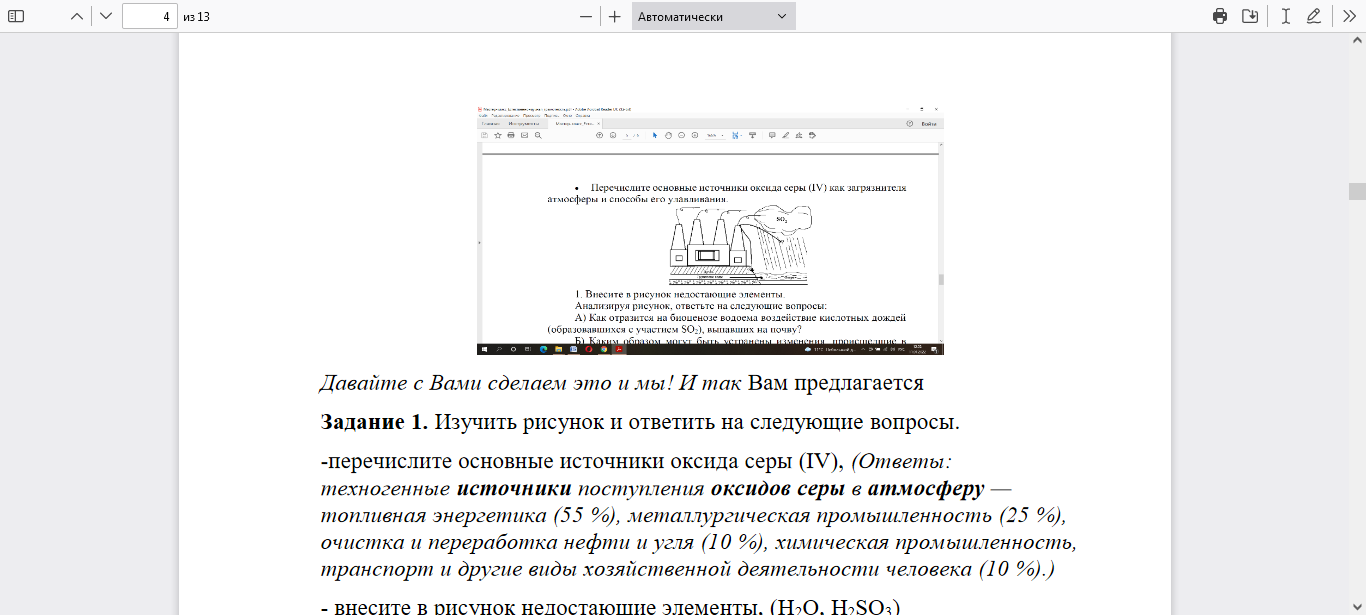Image resolution: width=1366 pixels, height=615 pixels.
Task: Click the 'из 13' page count label
Action: coord(197,17)
